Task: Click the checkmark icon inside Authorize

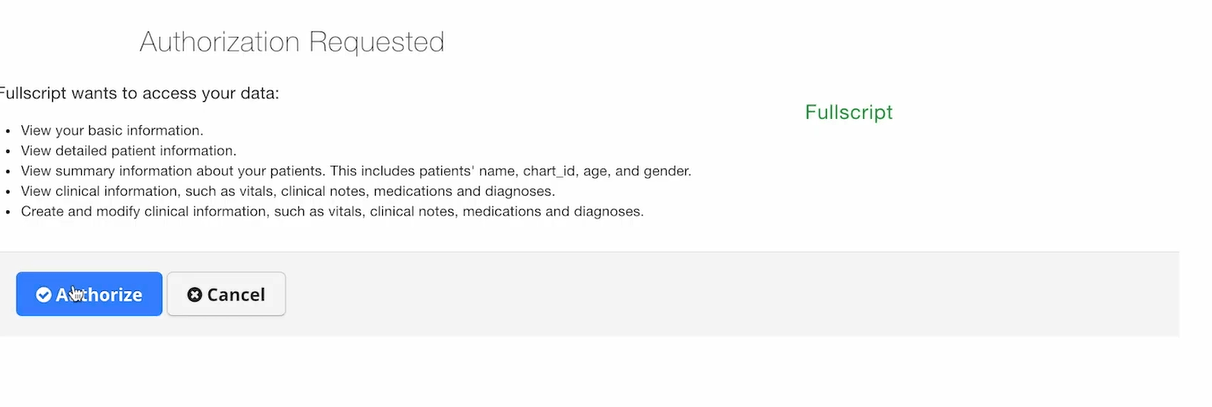Action: tap(44, 294)
